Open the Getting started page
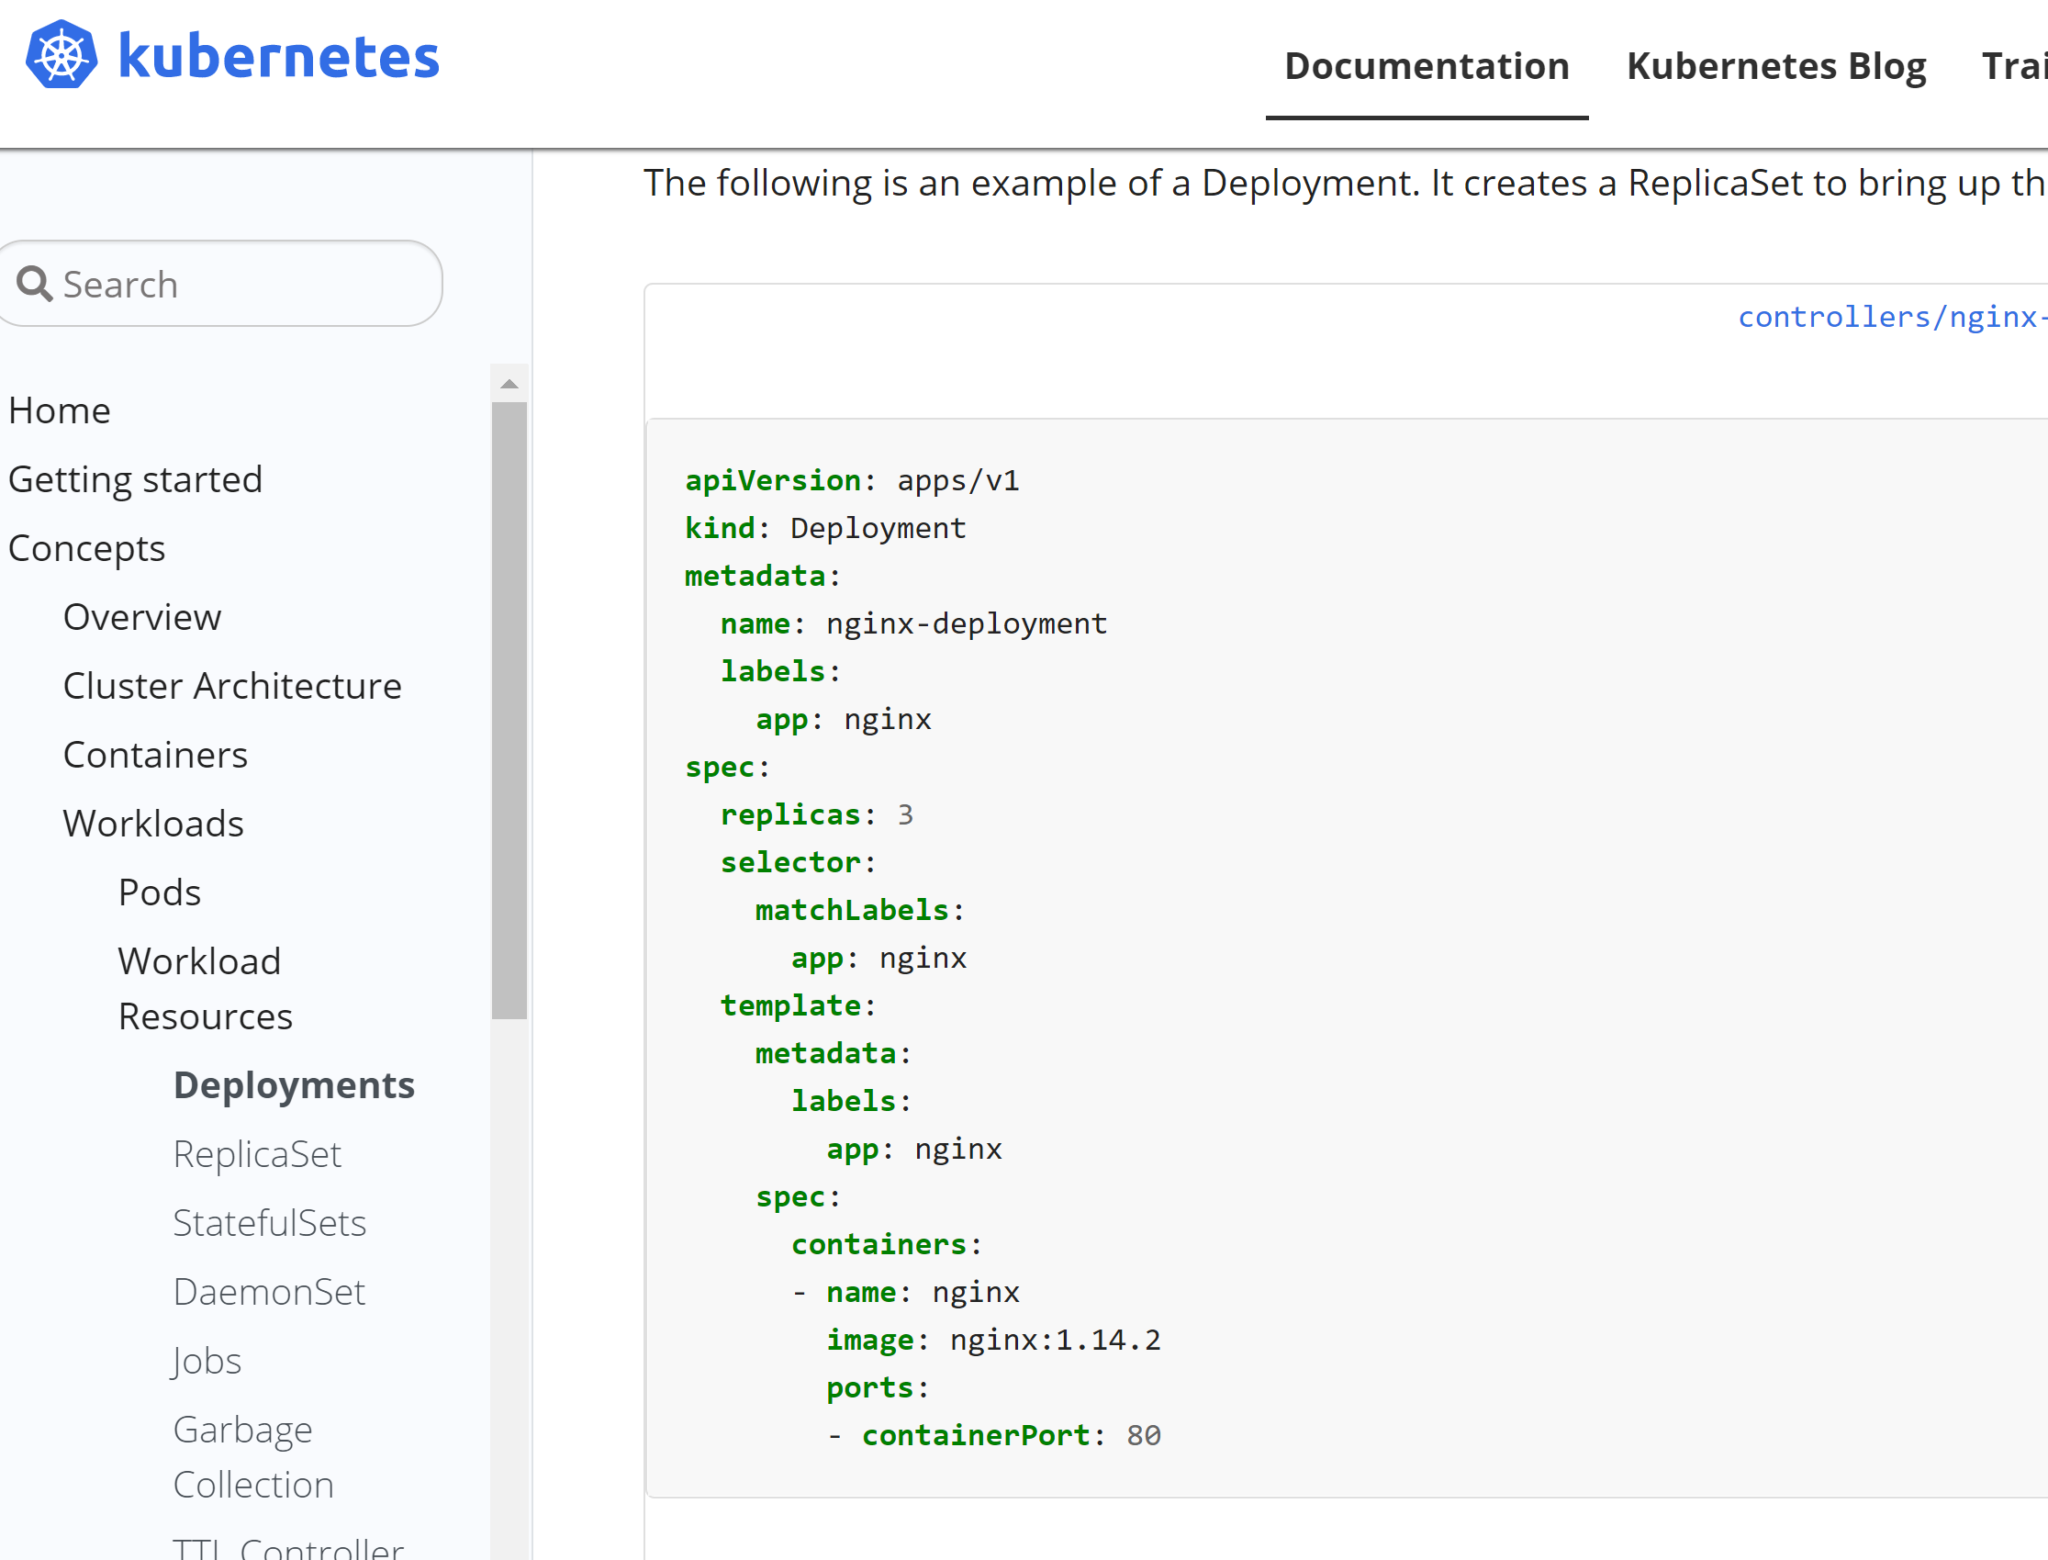Viewport: 2048px width, 1560px height. 136,479
